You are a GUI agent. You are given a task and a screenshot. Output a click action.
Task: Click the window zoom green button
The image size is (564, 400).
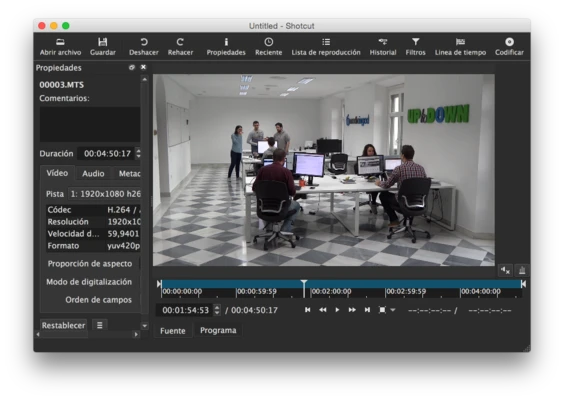[x=65, y=26]
